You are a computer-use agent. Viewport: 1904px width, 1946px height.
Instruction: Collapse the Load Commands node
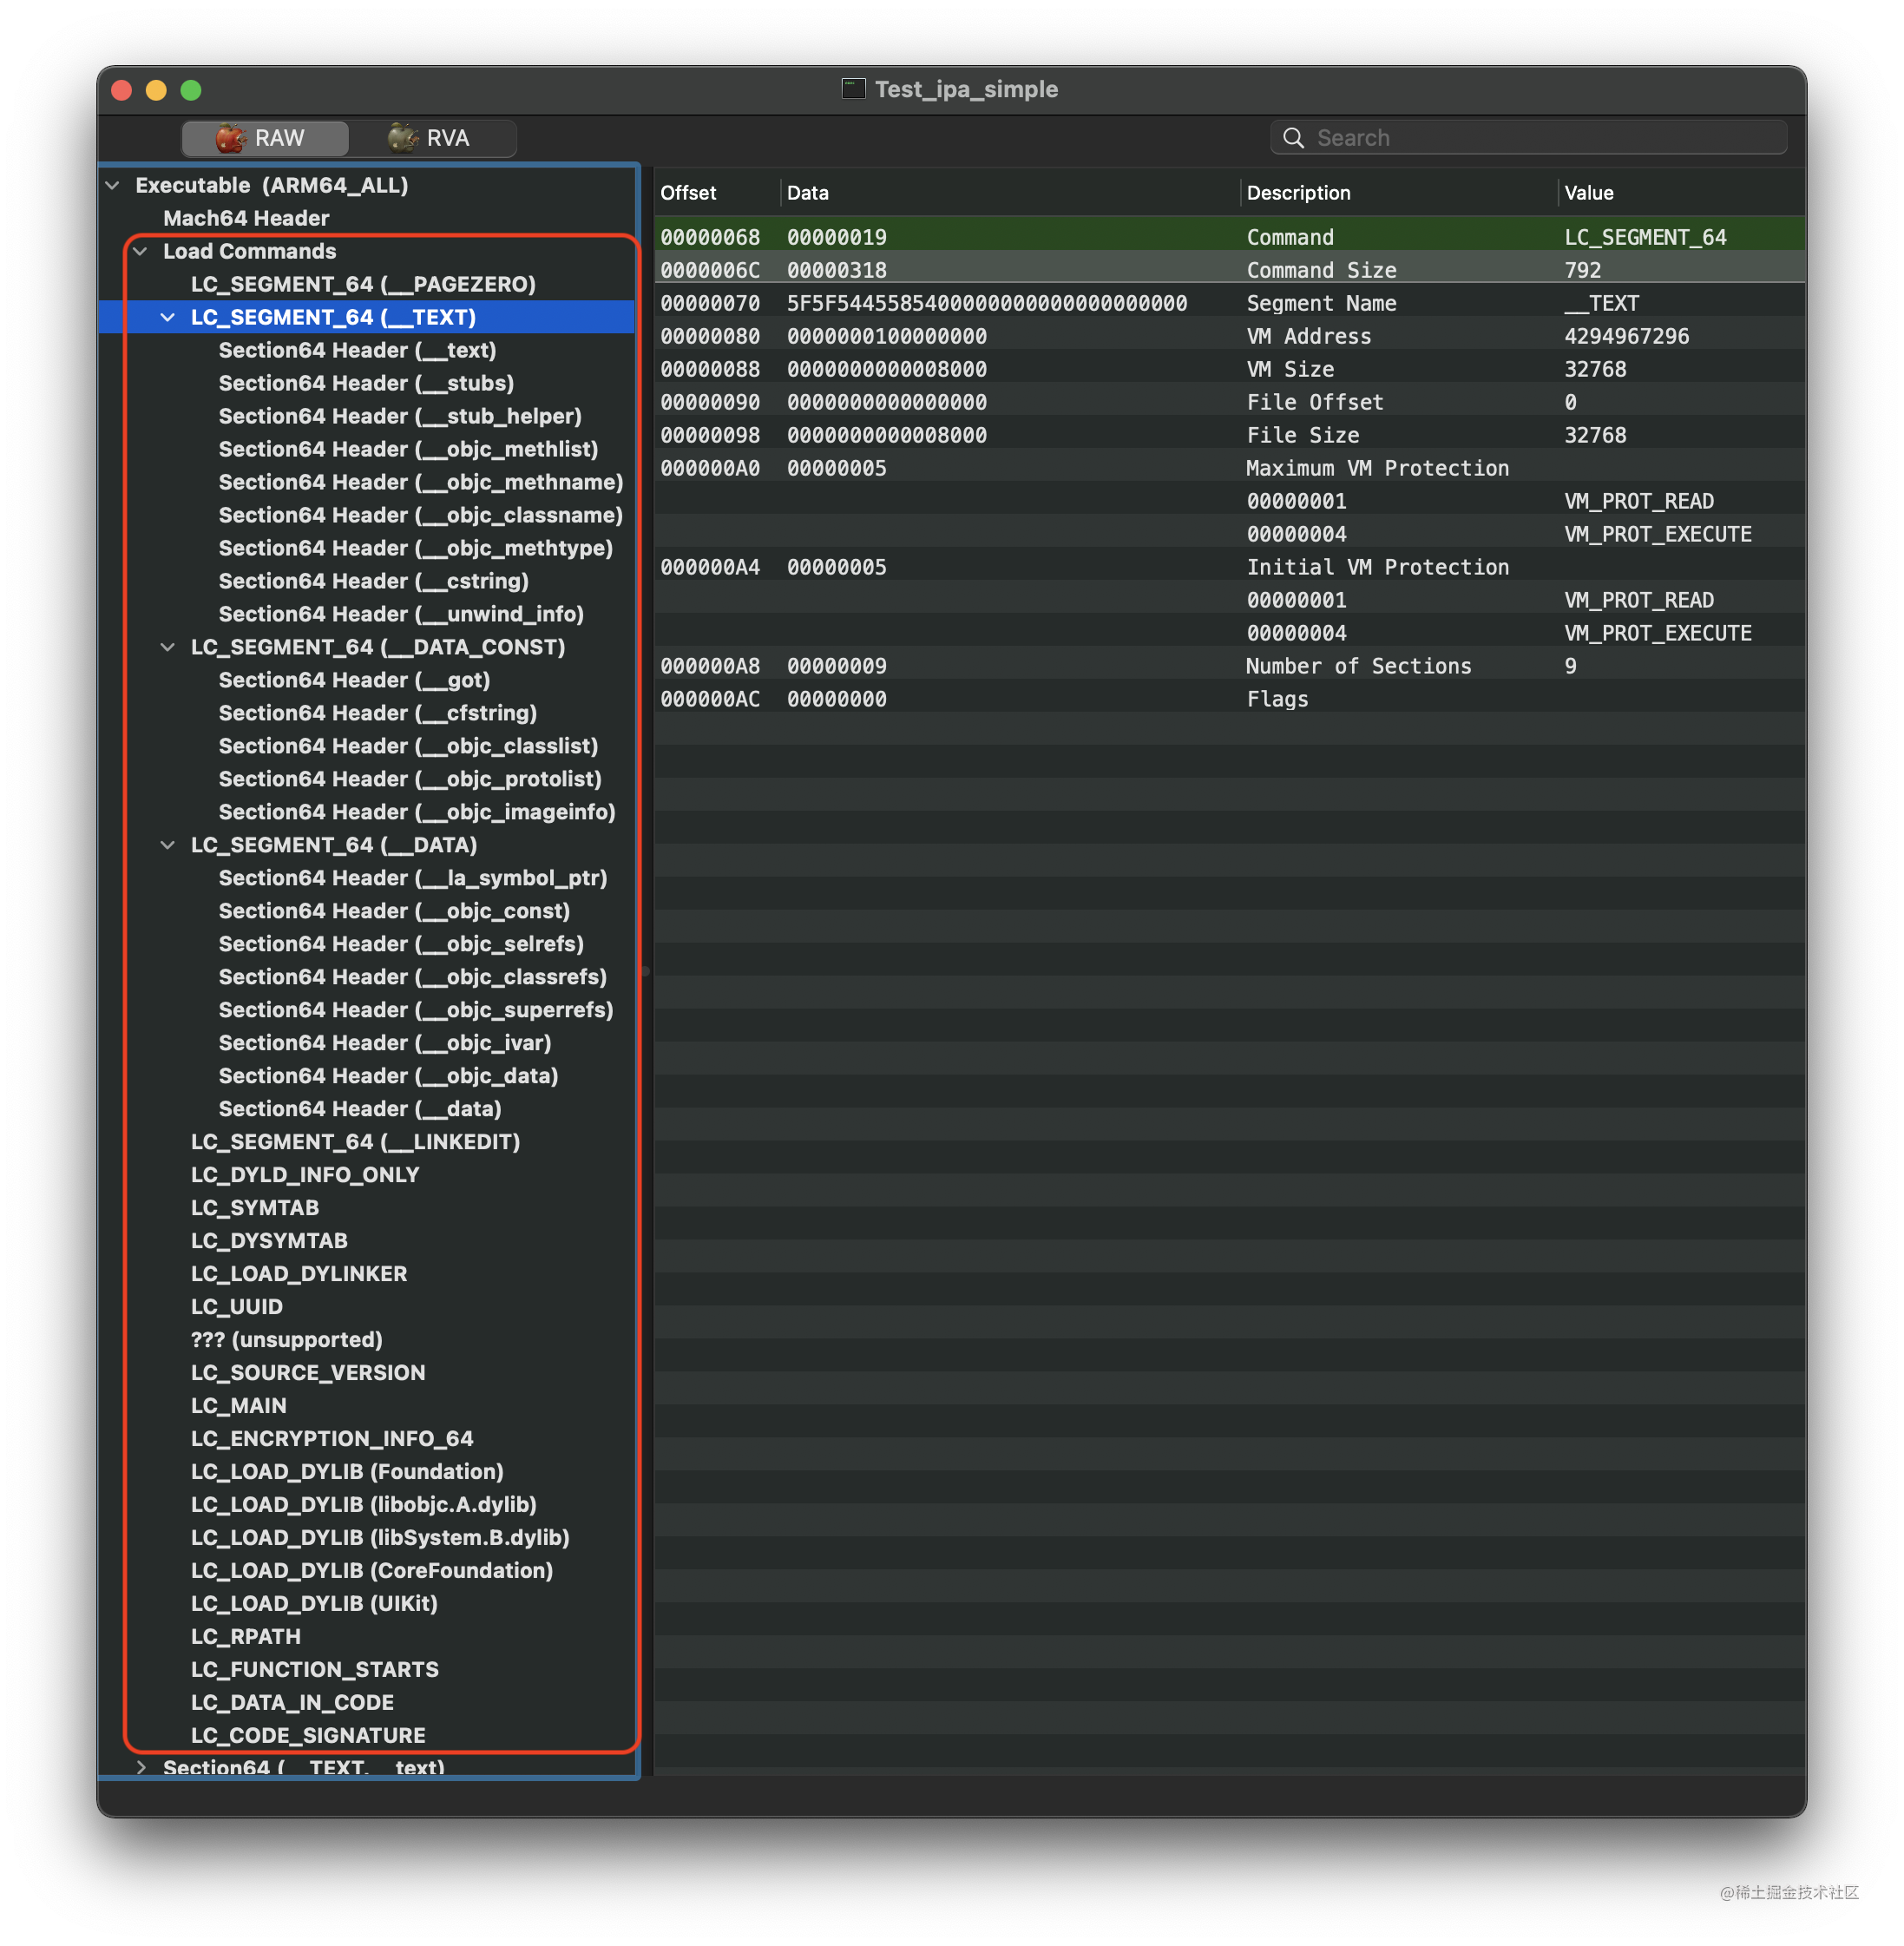[x=141, y=251]
